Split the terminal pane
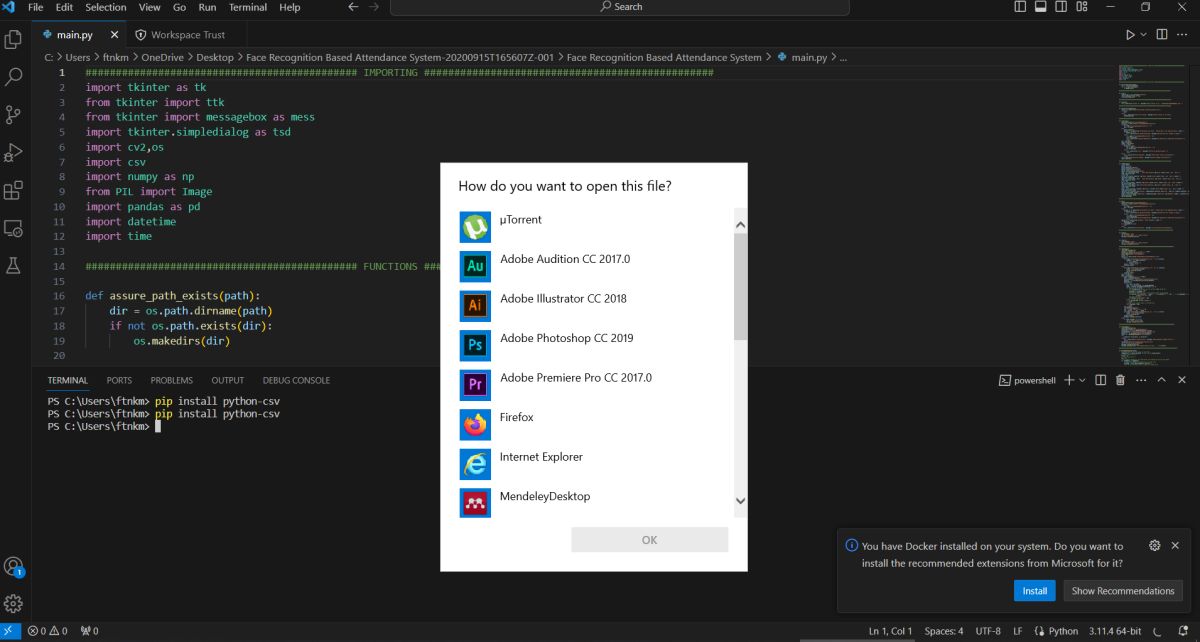The height and width of the screenshot is (642, 1200). 1101,380
